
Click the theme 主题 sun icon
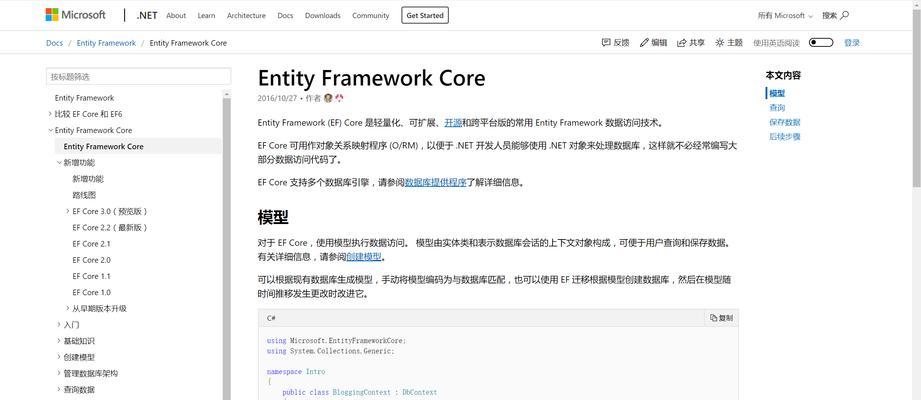point(719,42)
